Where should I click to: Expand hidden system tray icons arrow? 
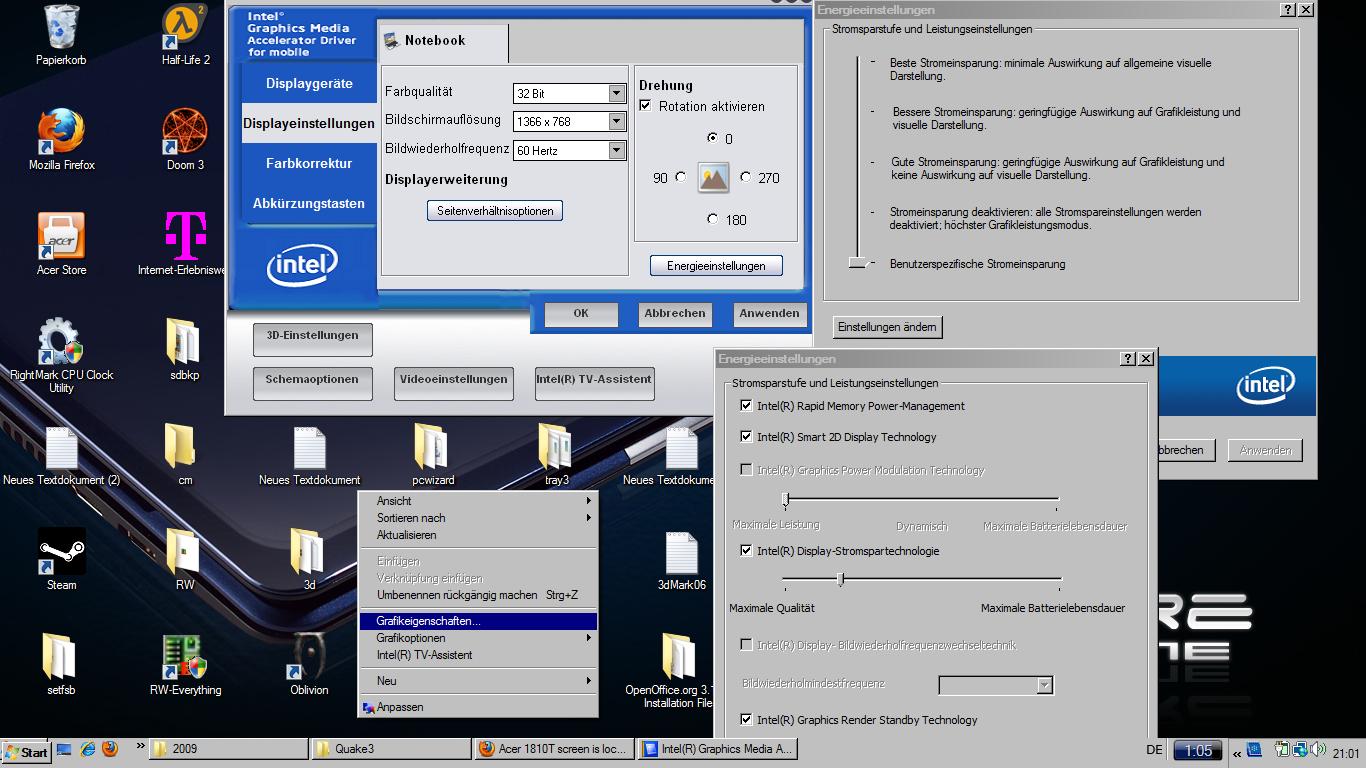coord(1237,752)
